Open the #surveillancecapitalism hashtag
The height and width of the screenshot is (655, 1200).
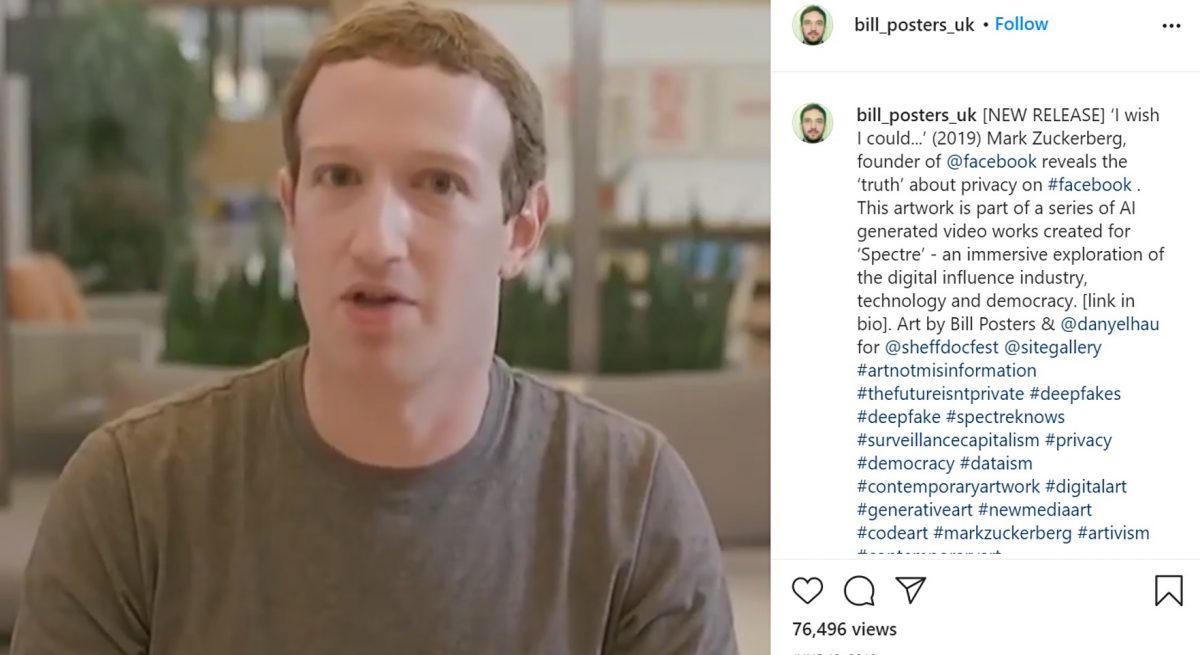[948, 440]
